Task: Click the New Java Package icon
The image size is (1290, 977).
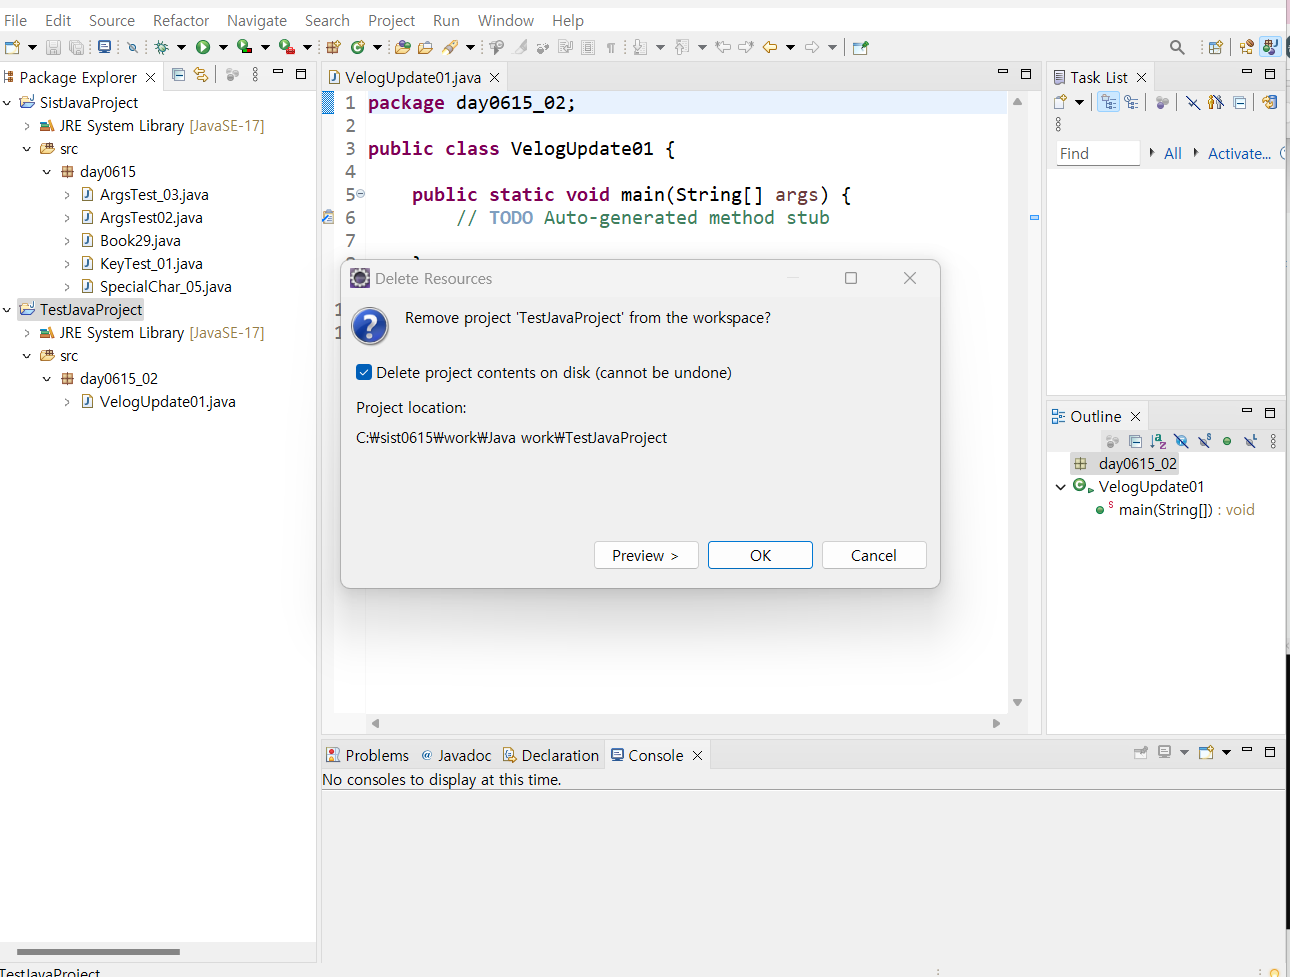Action: [334, 47]
